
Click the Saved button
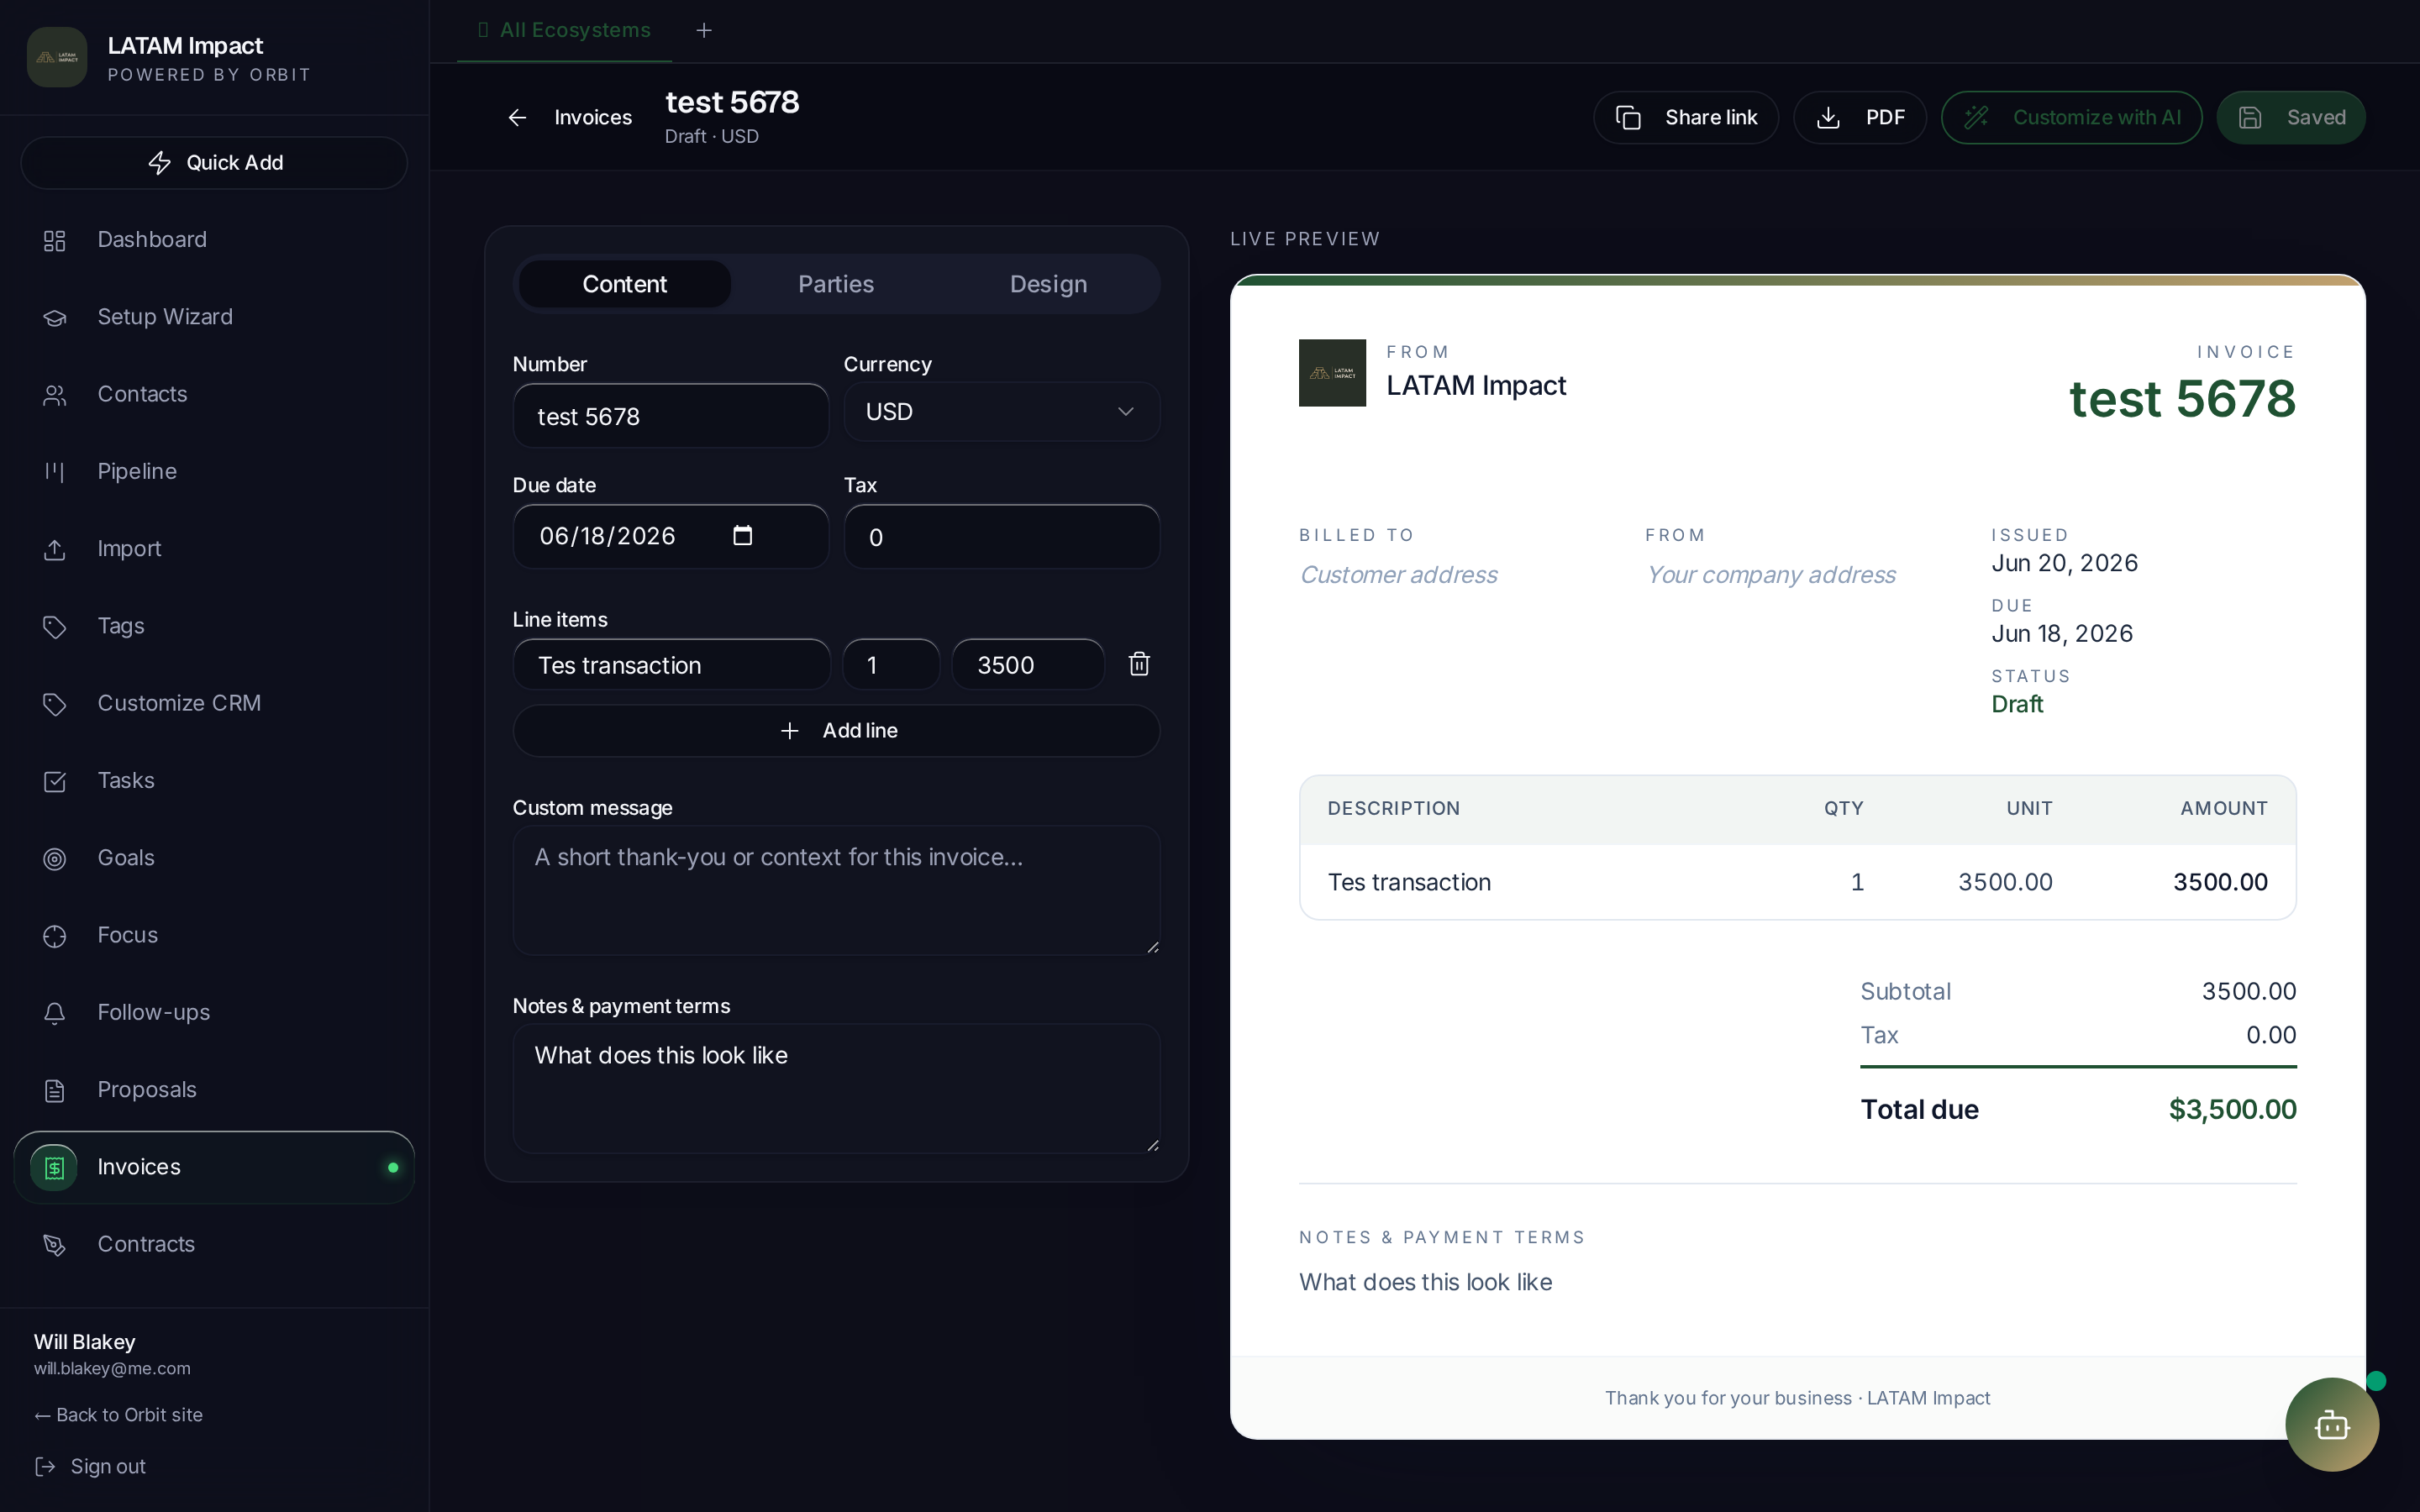pyautogui.click(x=2291, y=118)
